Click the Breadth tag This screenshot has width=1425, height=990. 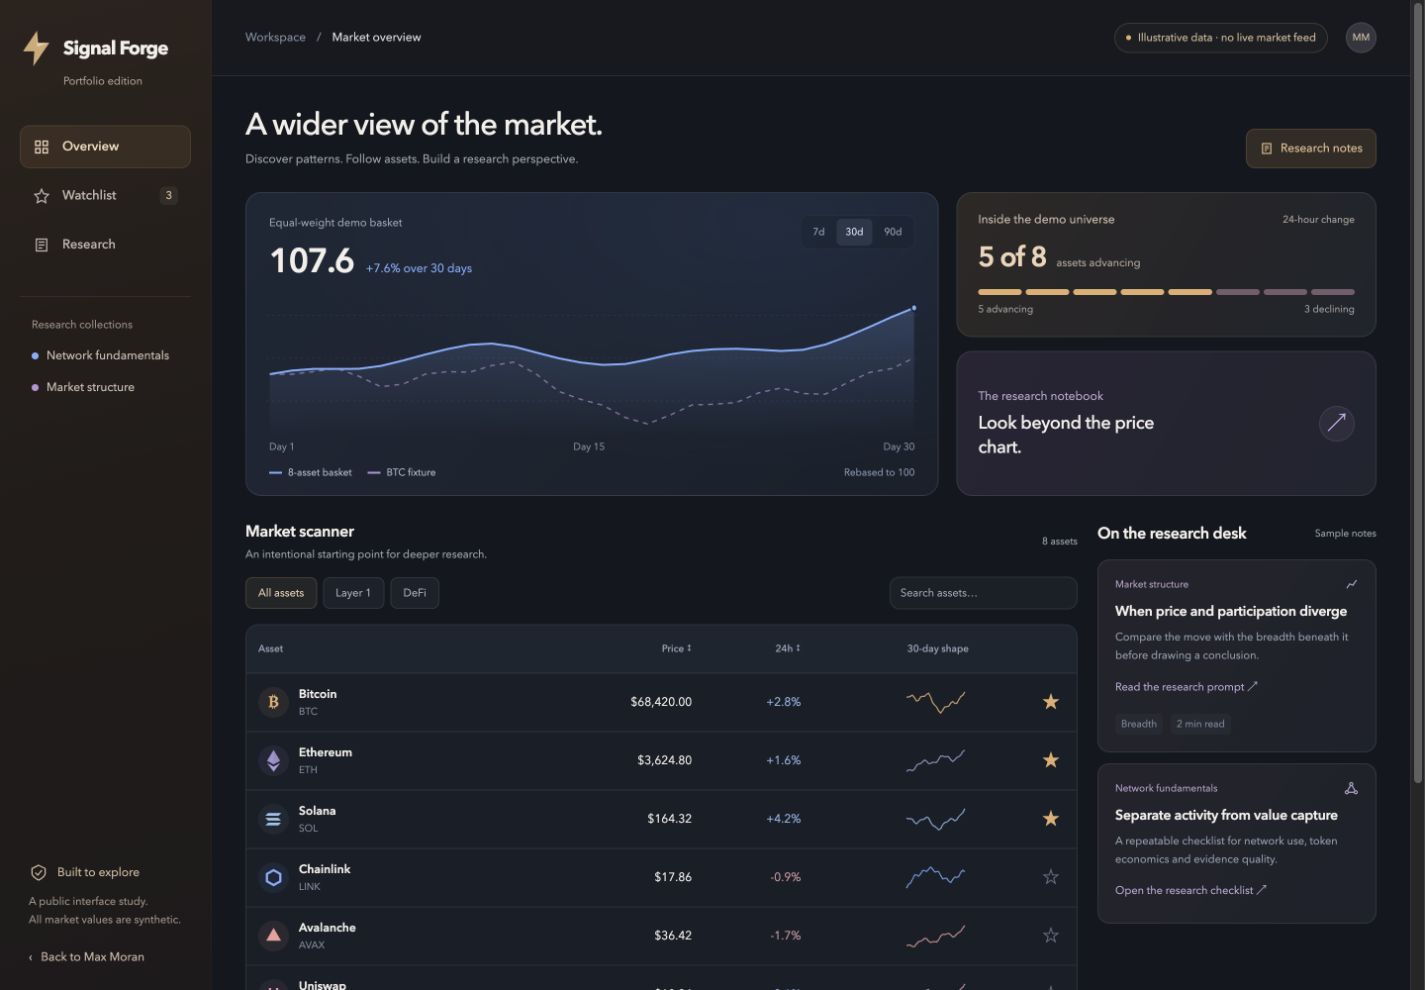pyautogui.click(x=1139, y=724)
